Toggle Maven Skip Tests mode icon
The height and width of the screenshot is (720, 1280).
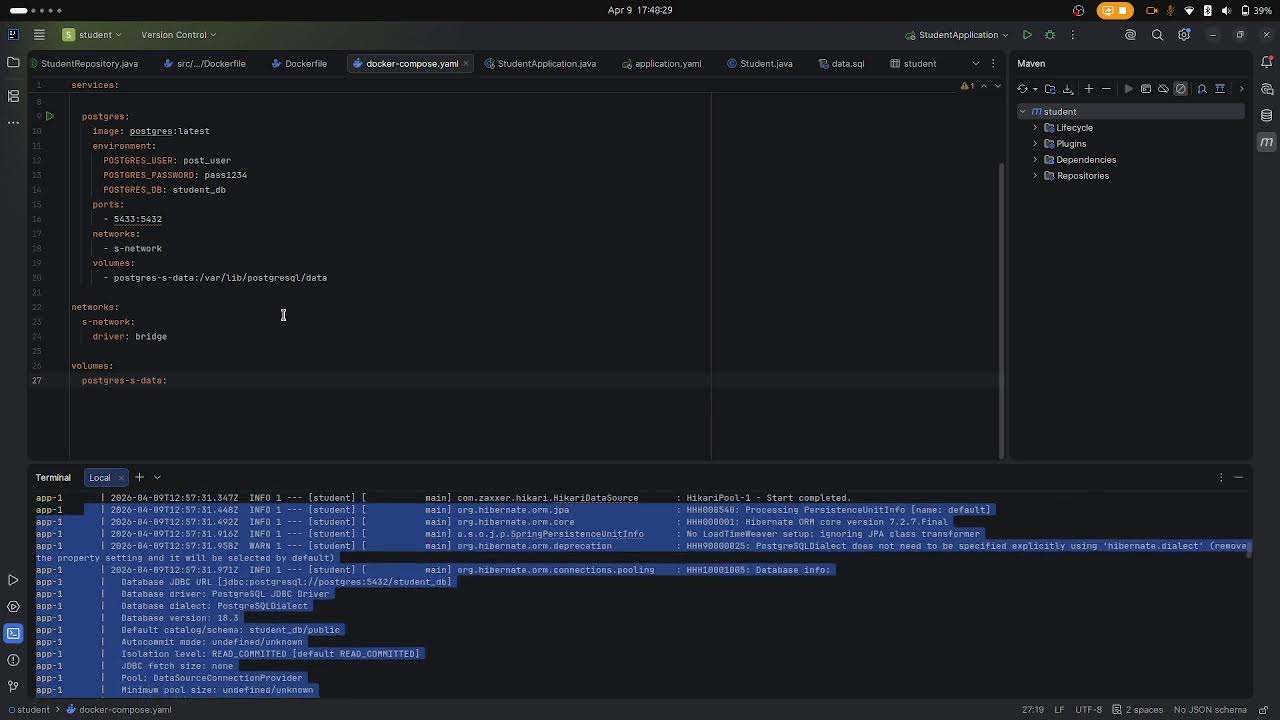click(x=1181, y=89)
